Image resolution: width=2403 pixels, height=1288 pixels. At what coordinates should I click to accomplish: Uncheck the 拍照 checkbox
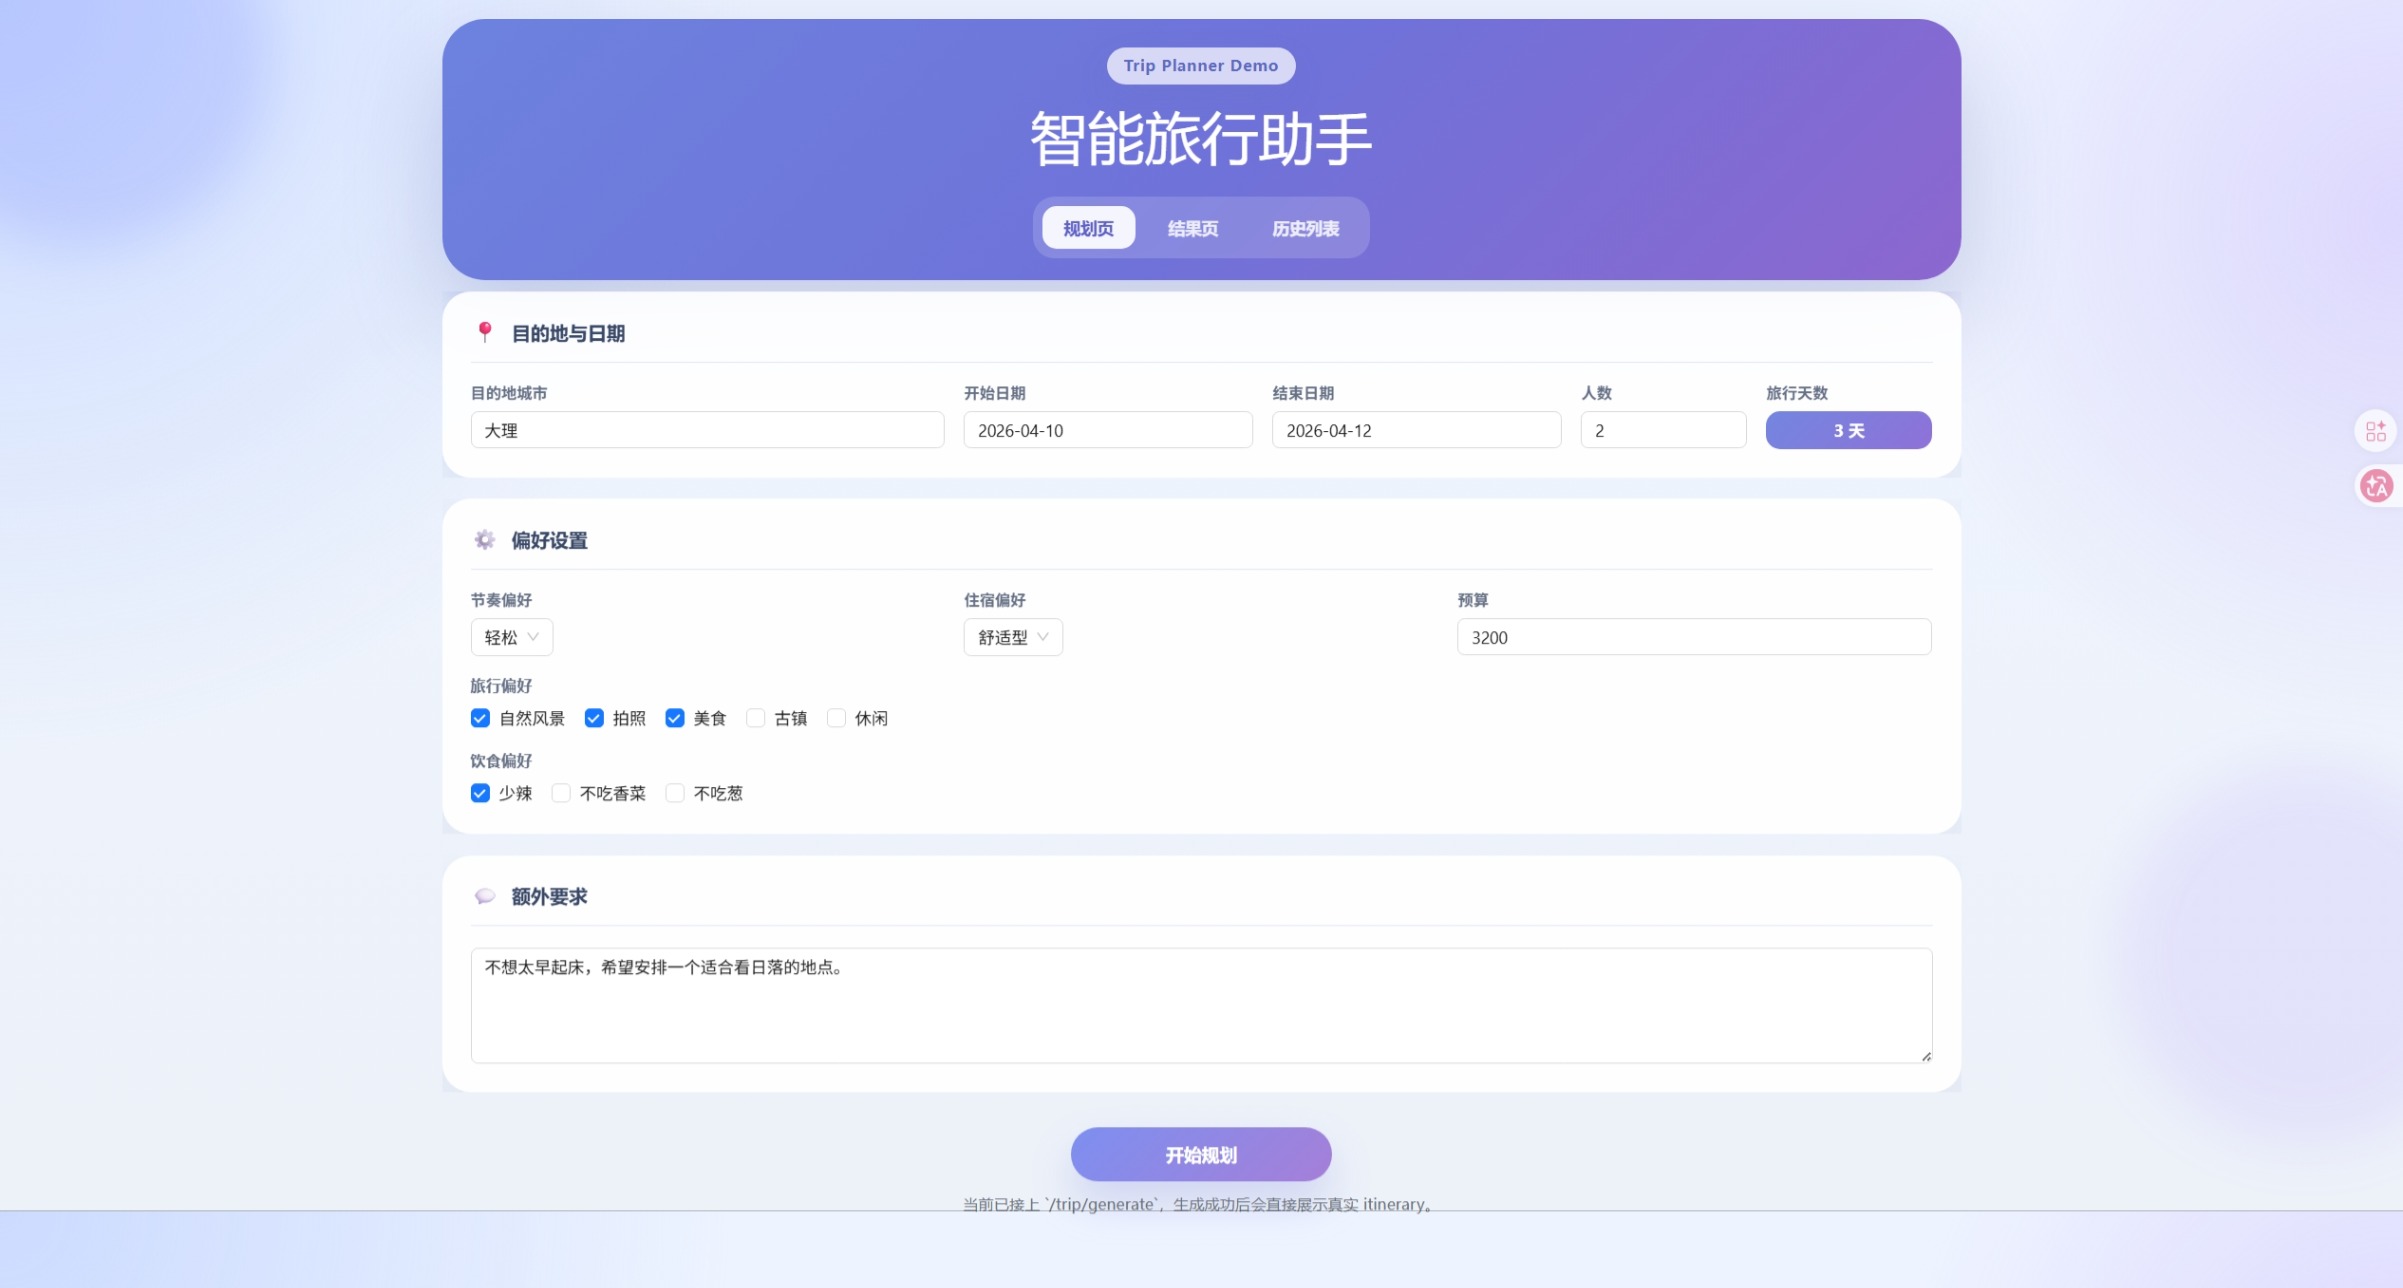pyautogui.click(x=594, y=718)
